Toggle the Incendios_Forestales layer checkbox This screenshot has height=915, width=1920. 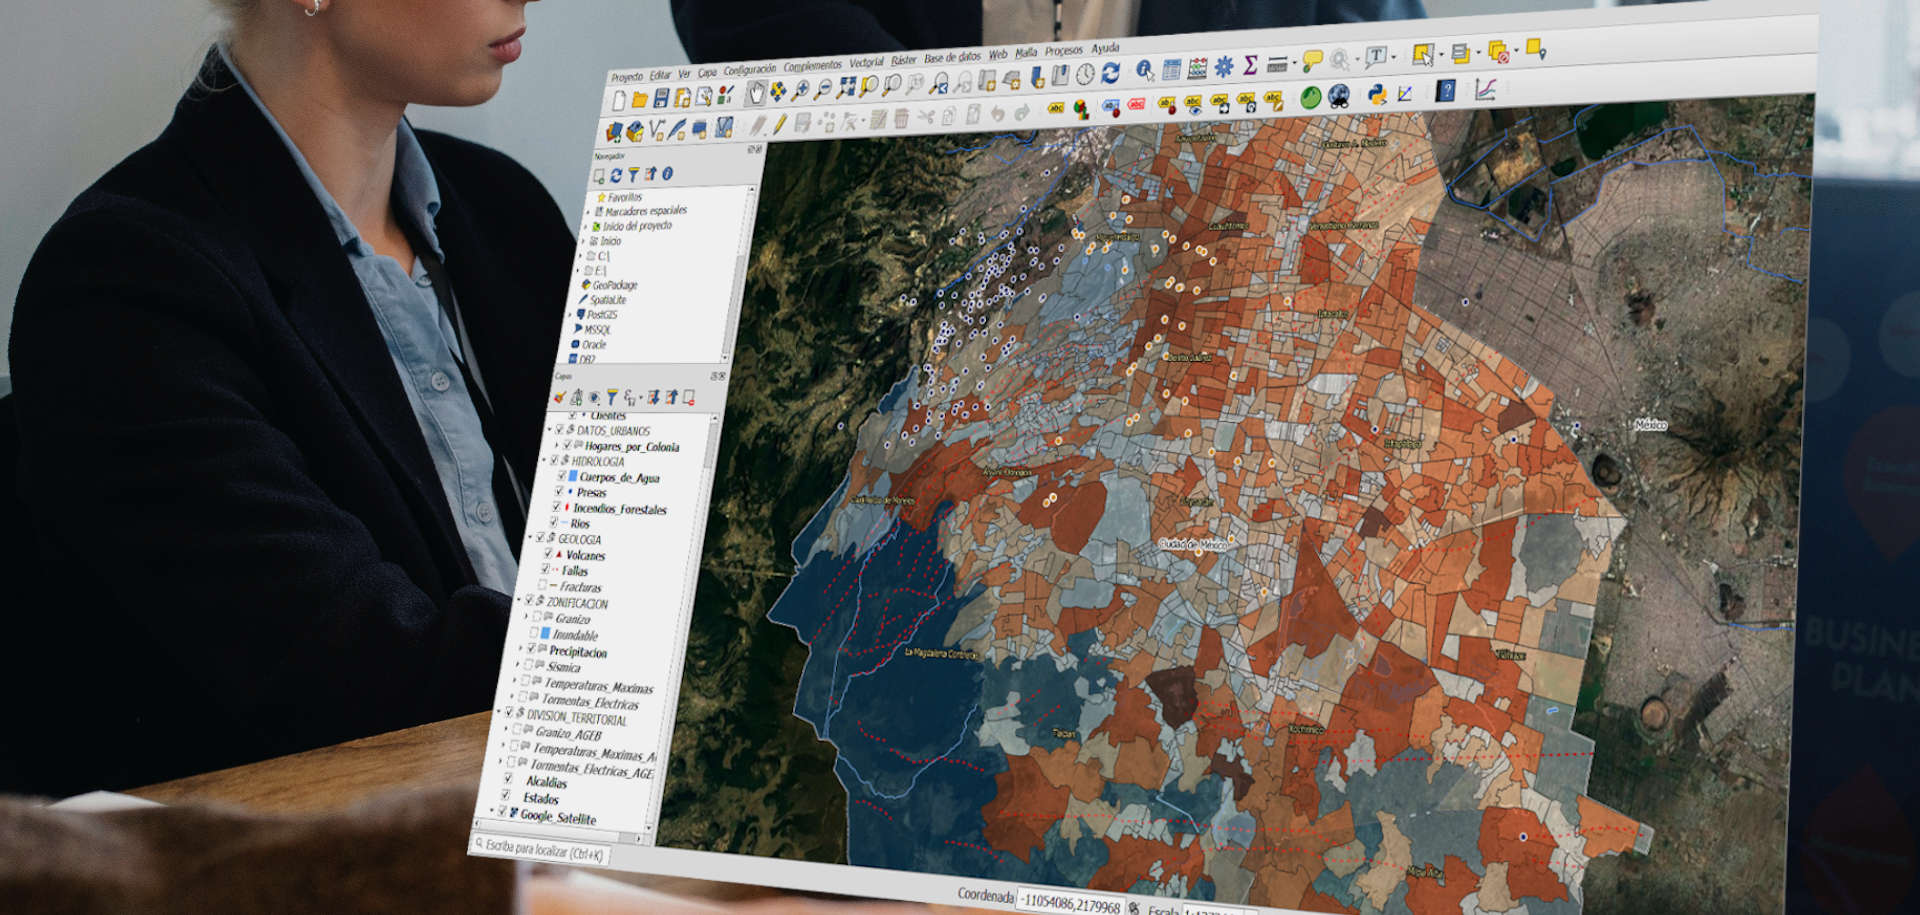(x=556, y=507)
